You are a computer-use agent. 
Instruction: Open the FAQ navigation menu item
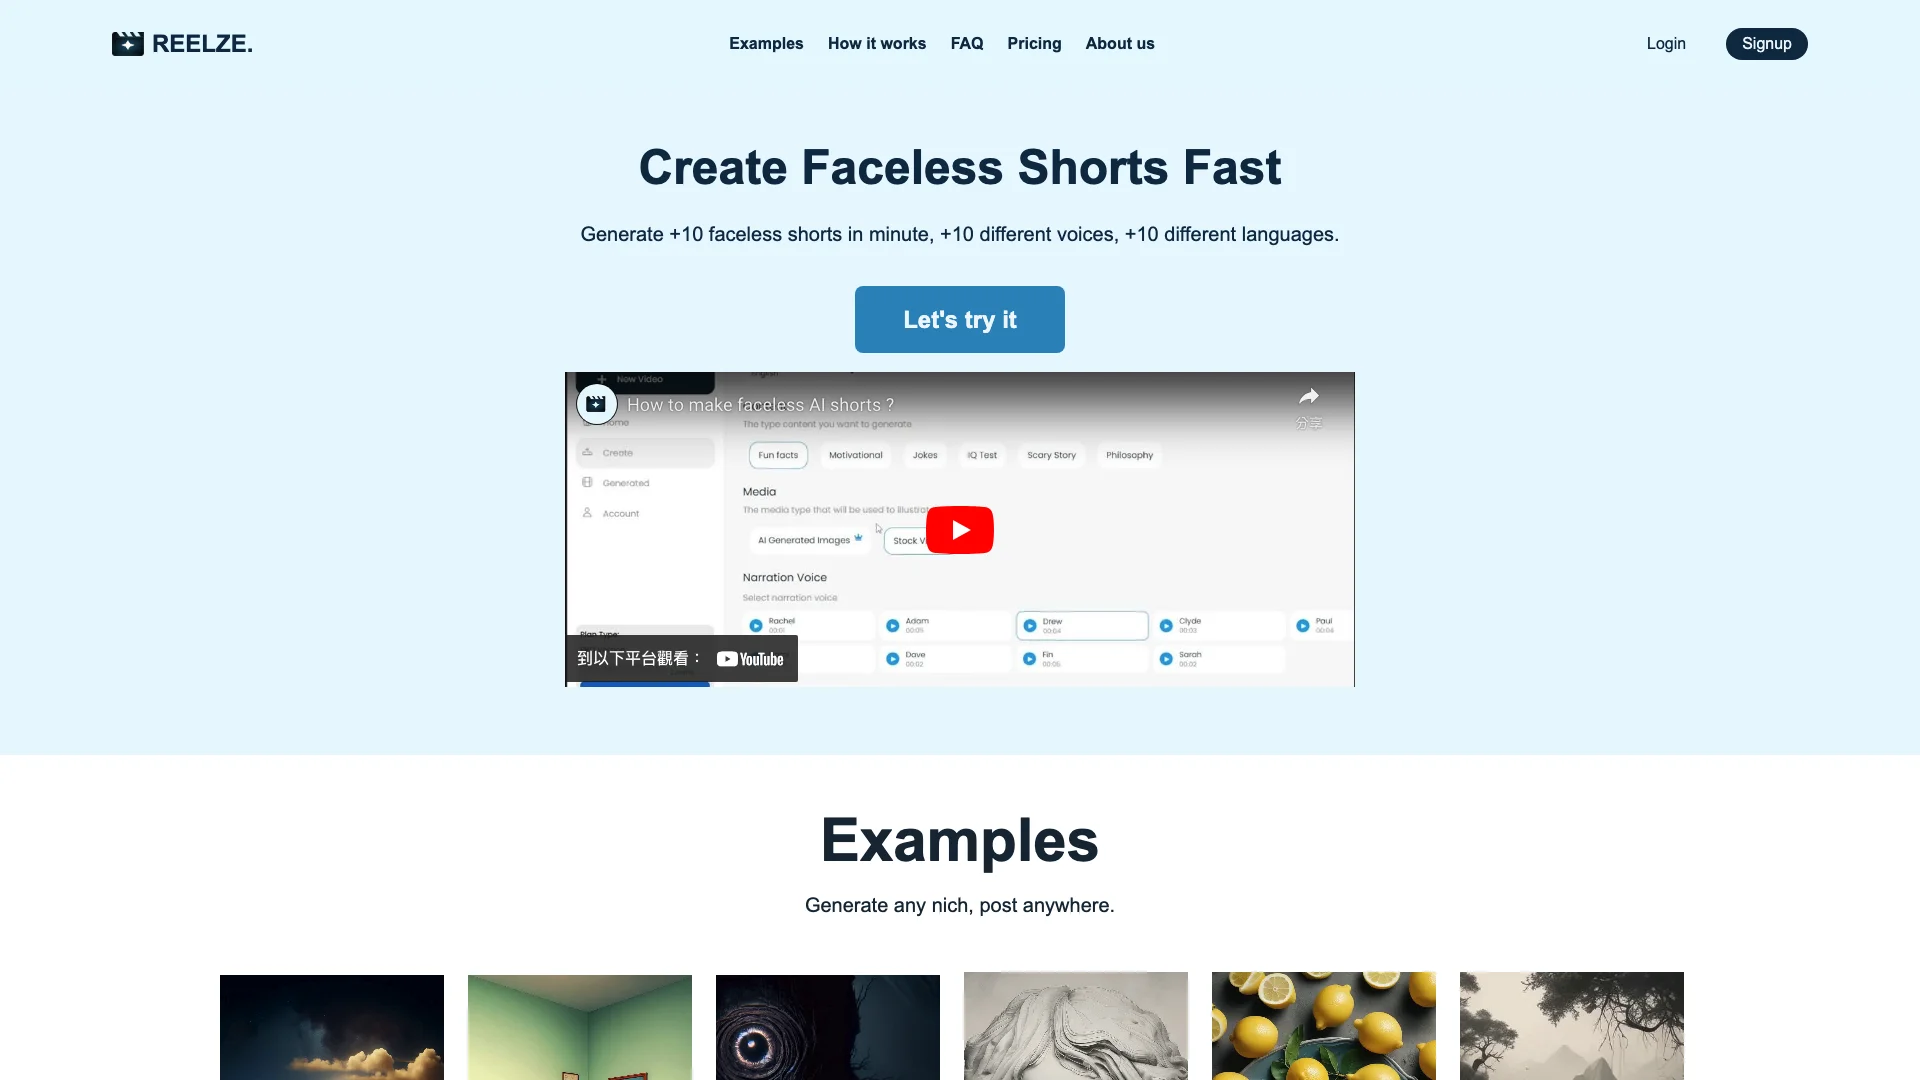point(965,44)
